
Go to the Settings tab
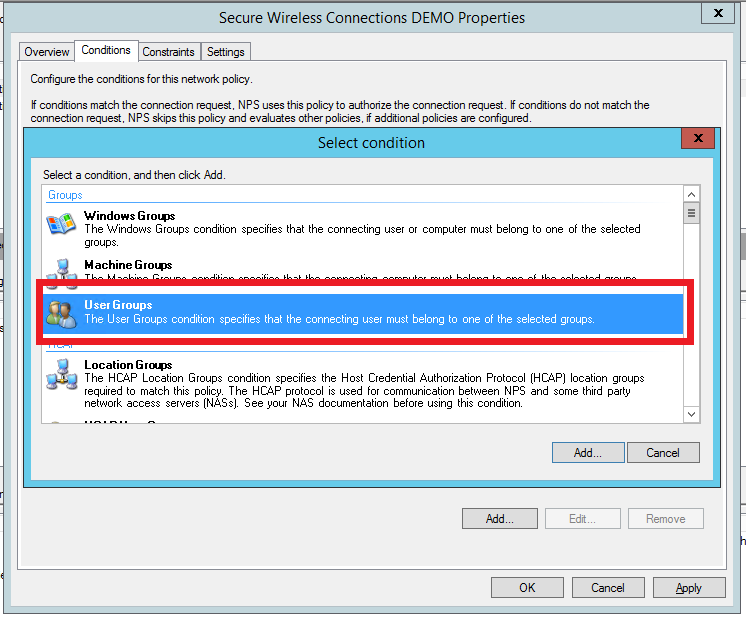point(225,52)
